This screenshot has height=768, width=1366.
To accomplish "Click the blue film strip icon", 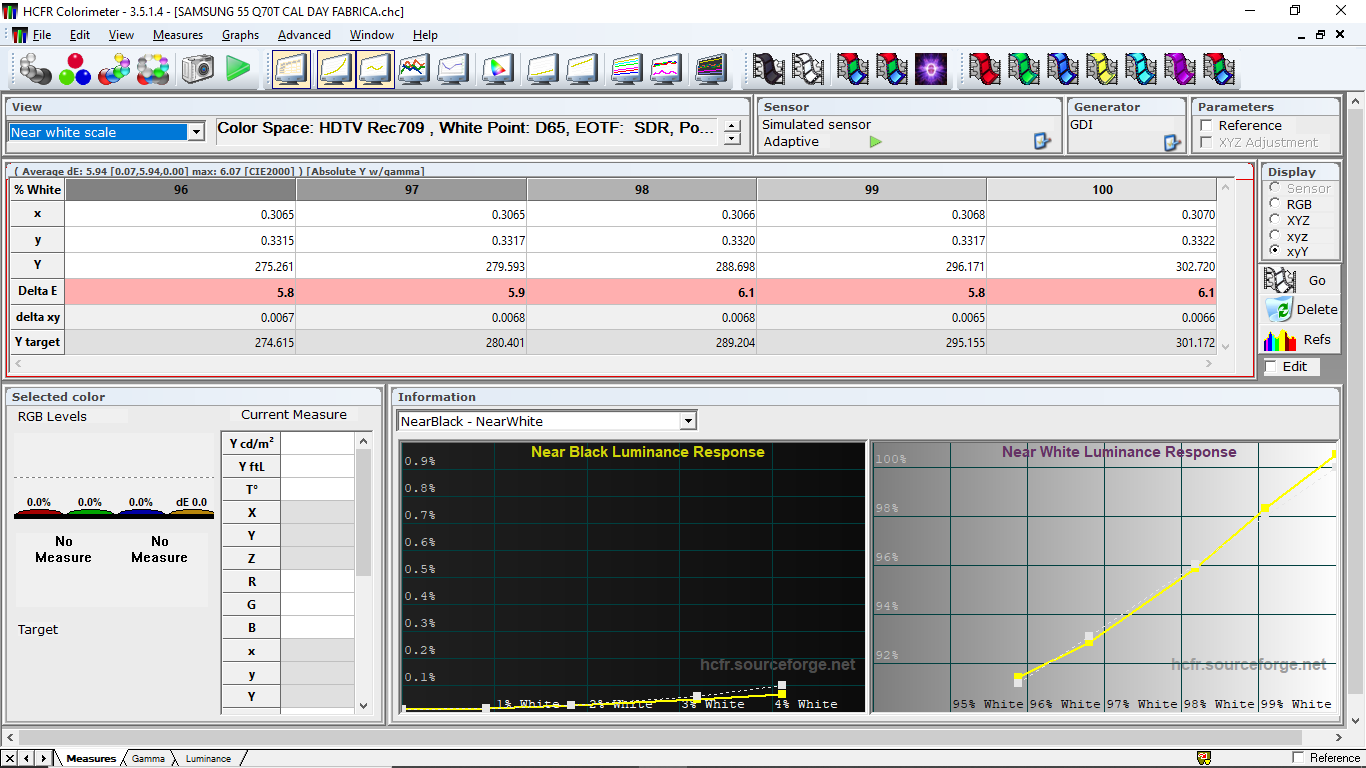I will point(1063,69).
